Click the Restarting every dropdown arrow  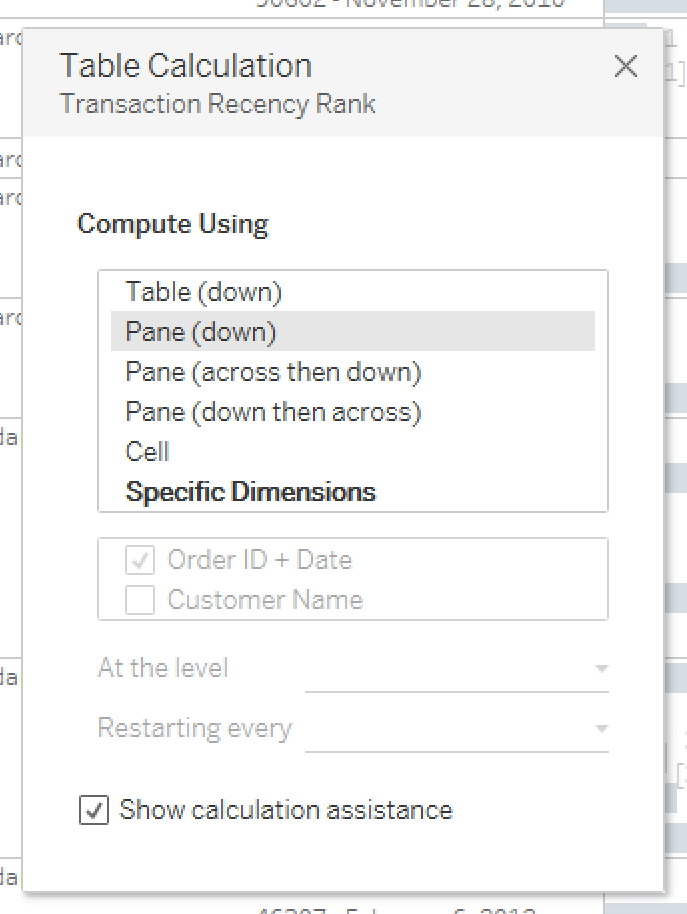[601, 729]
